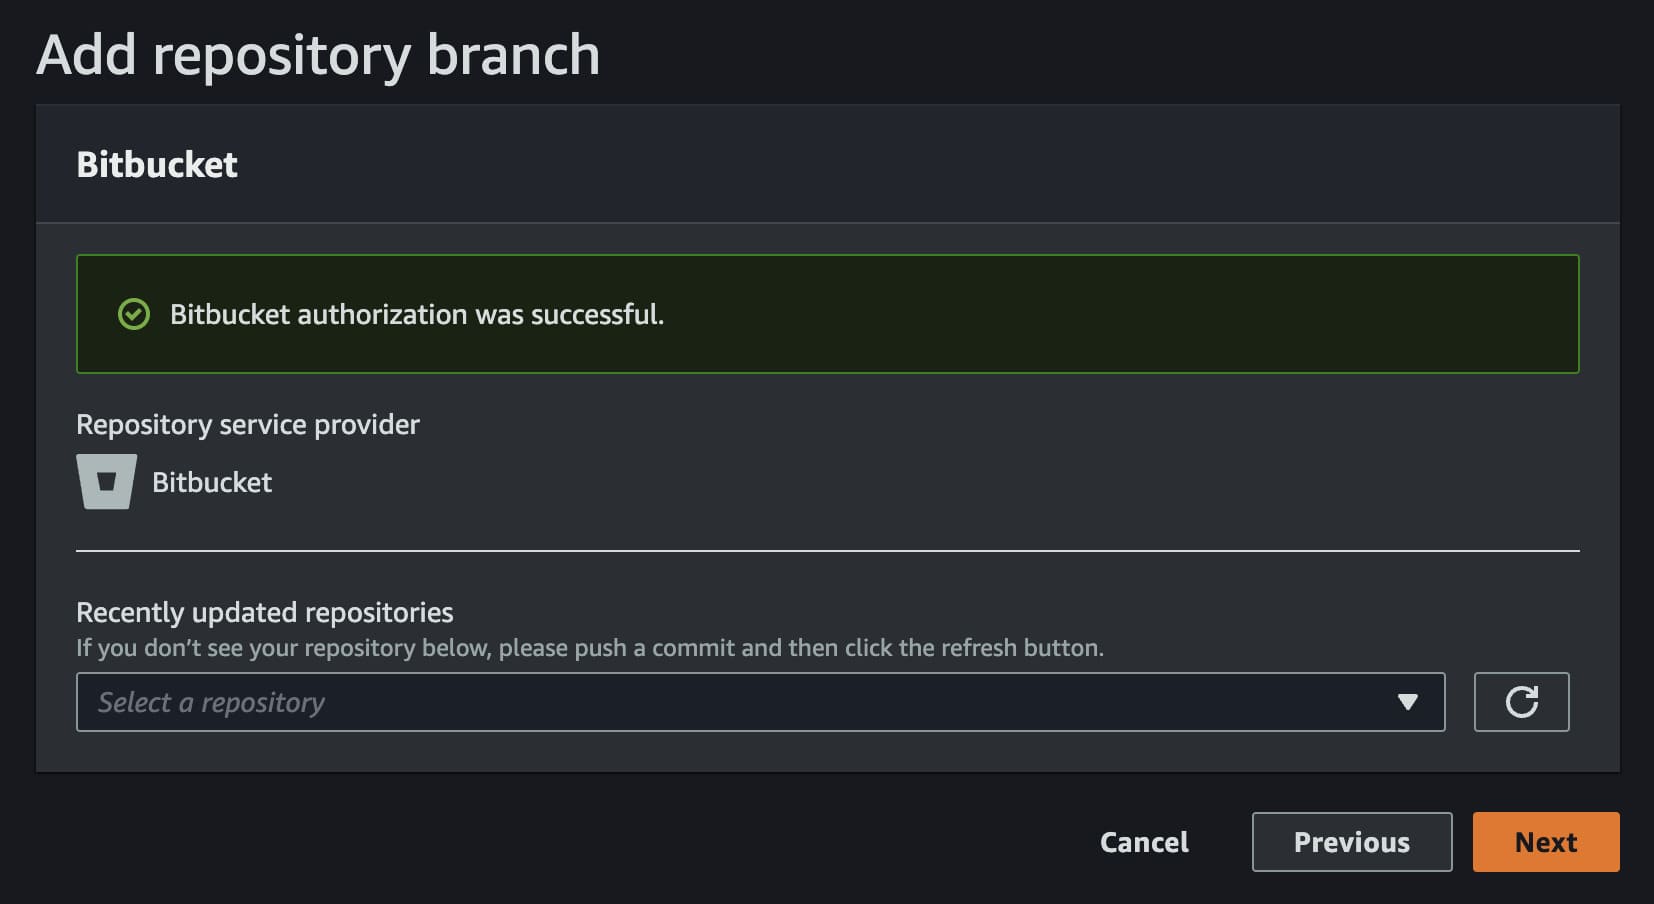The height and width of the screenshot is (904, 1654).
Task: Proceed by clicking the orange Next button
Action: pos(1545,842)
